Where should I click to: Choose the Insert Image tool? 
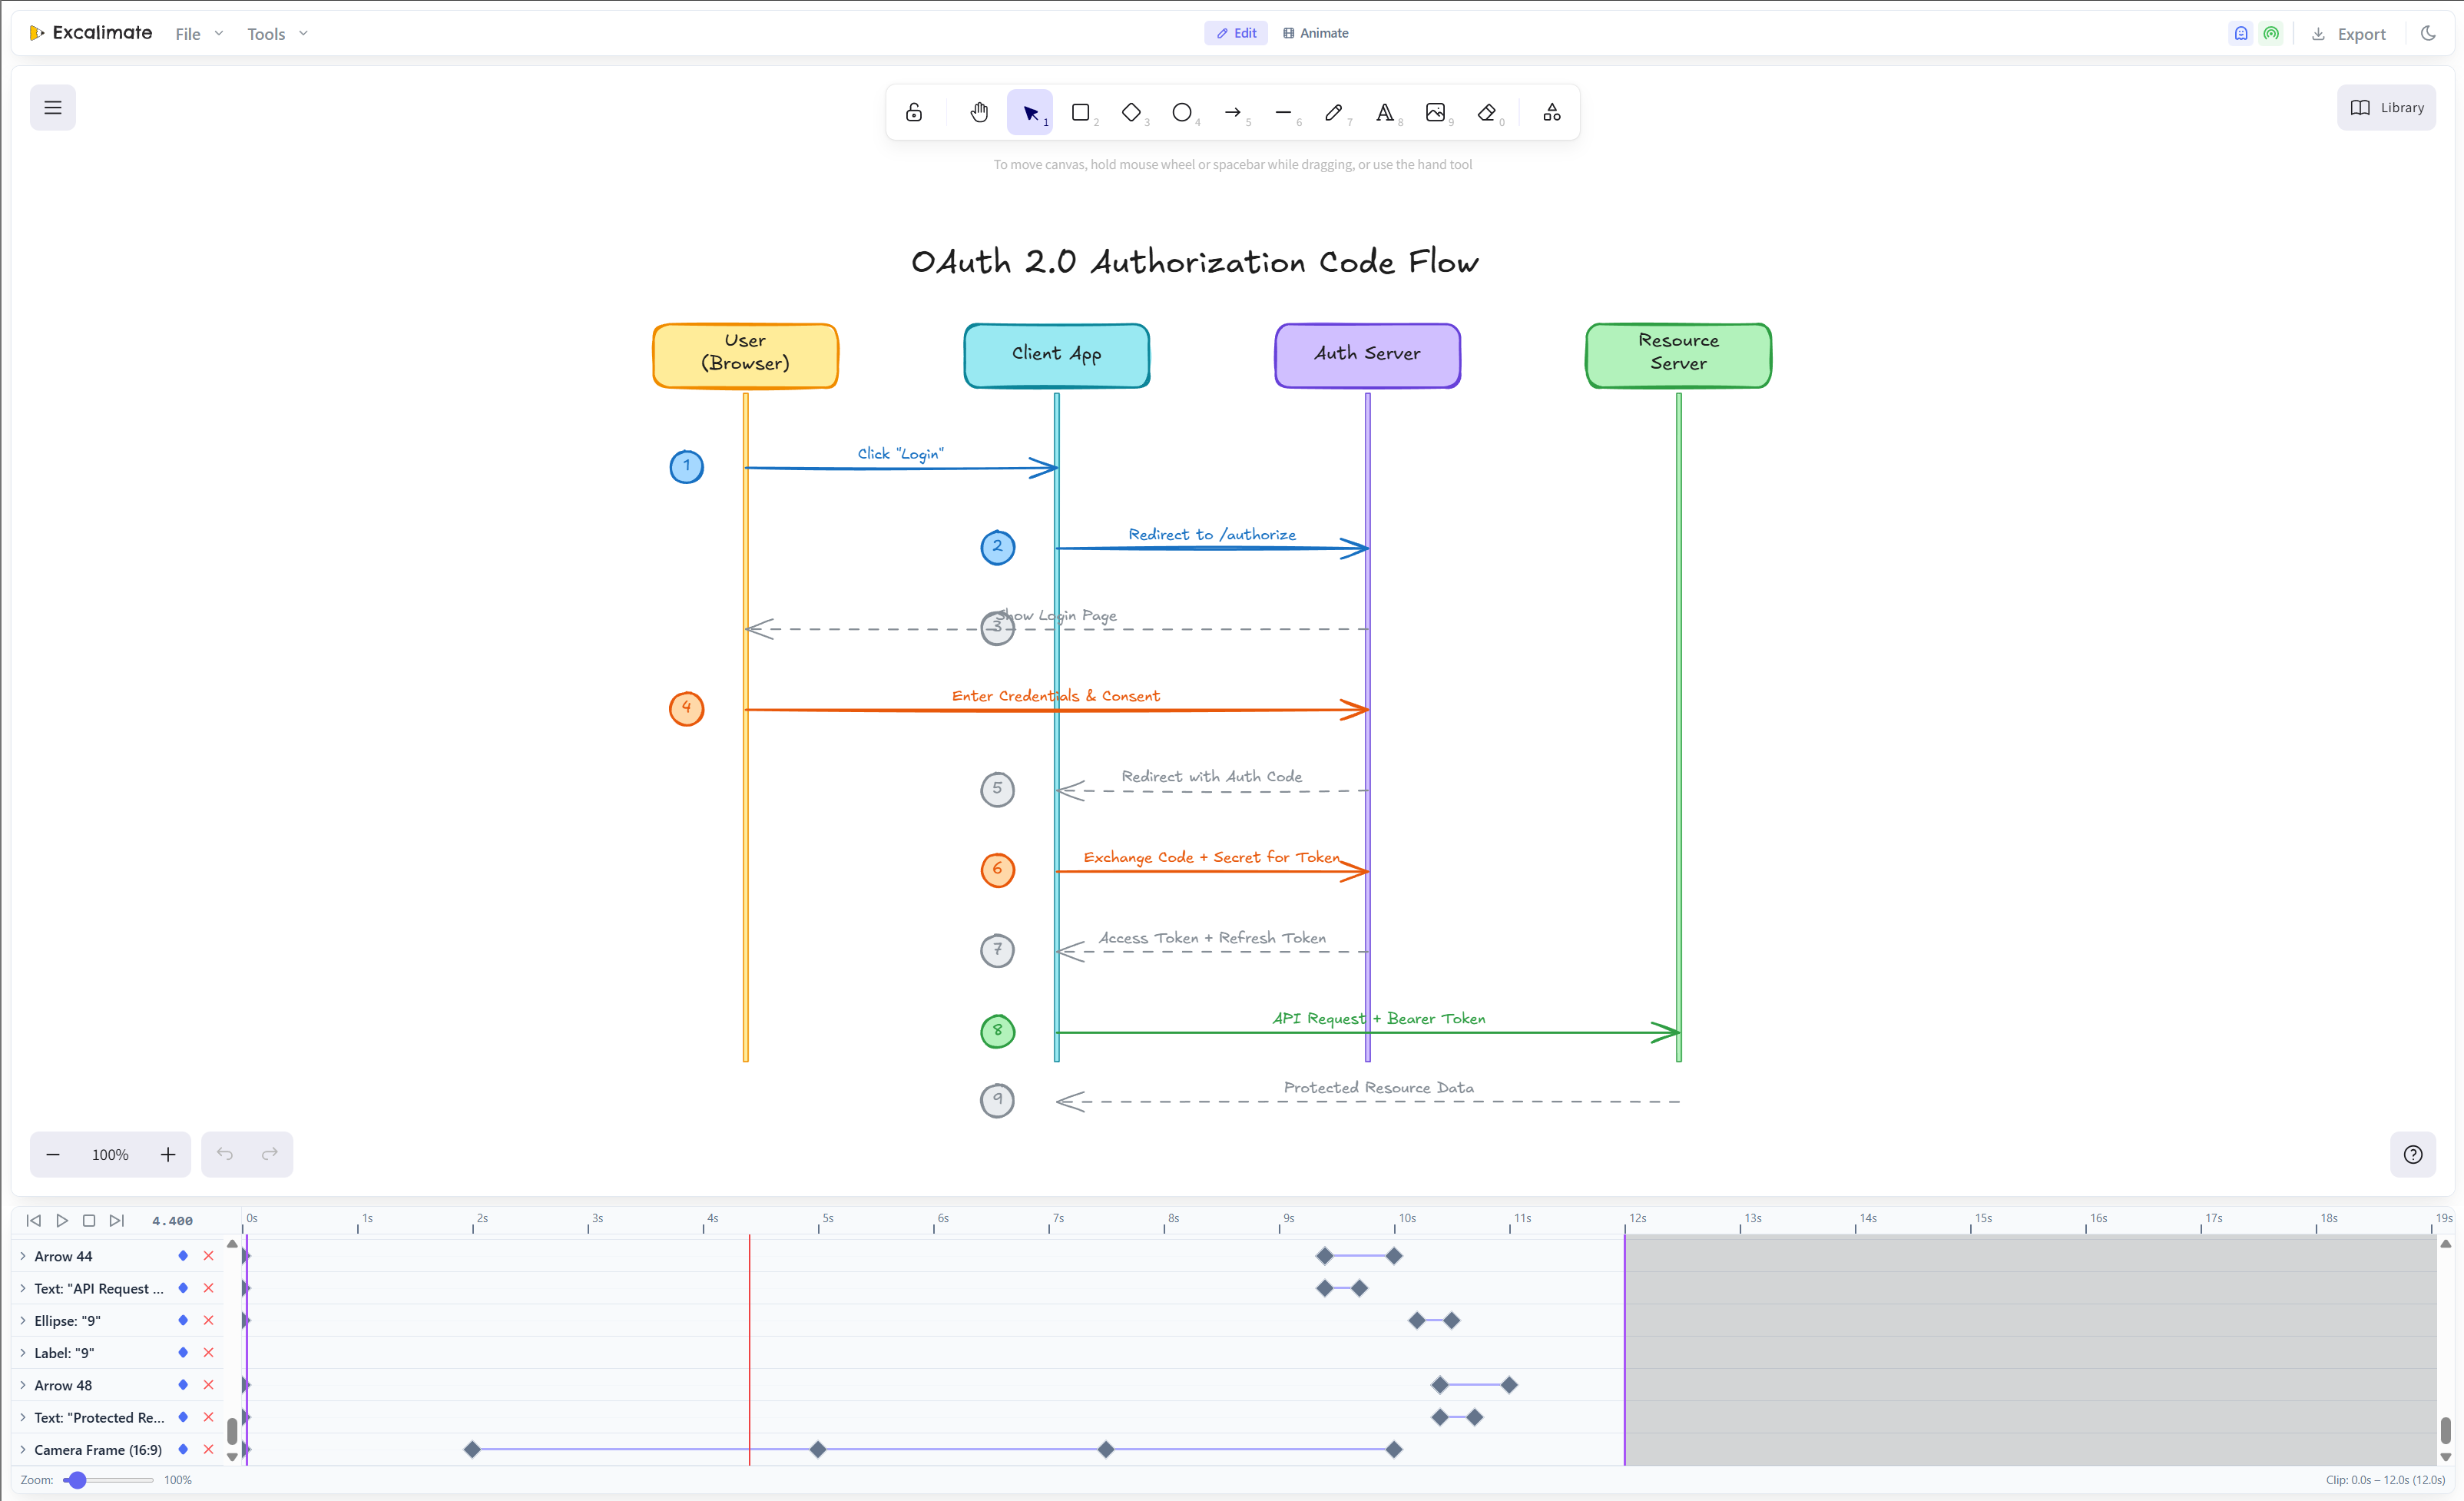(x=1435, y=112)
